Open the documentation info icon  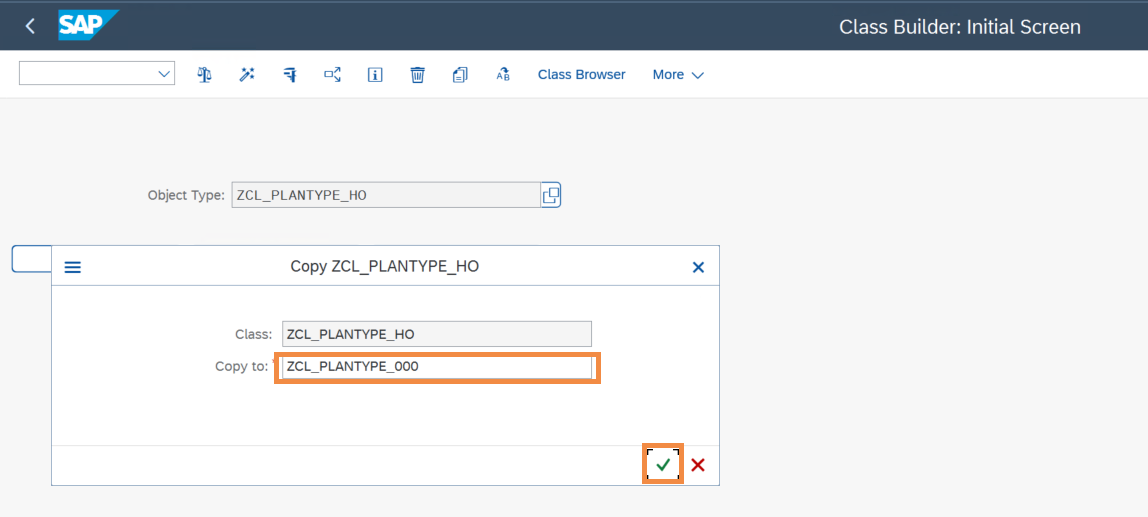point(375,75)
